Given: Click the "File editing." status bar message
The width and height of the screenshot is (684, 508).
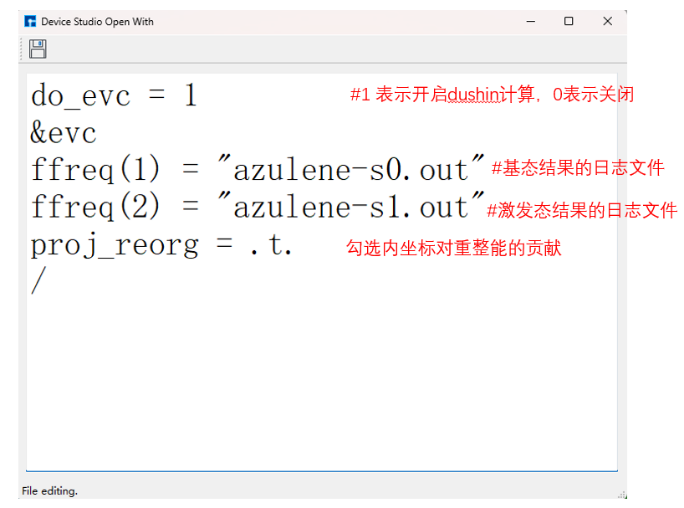Looking at the screenshot, I should click(x=49, y=491).
